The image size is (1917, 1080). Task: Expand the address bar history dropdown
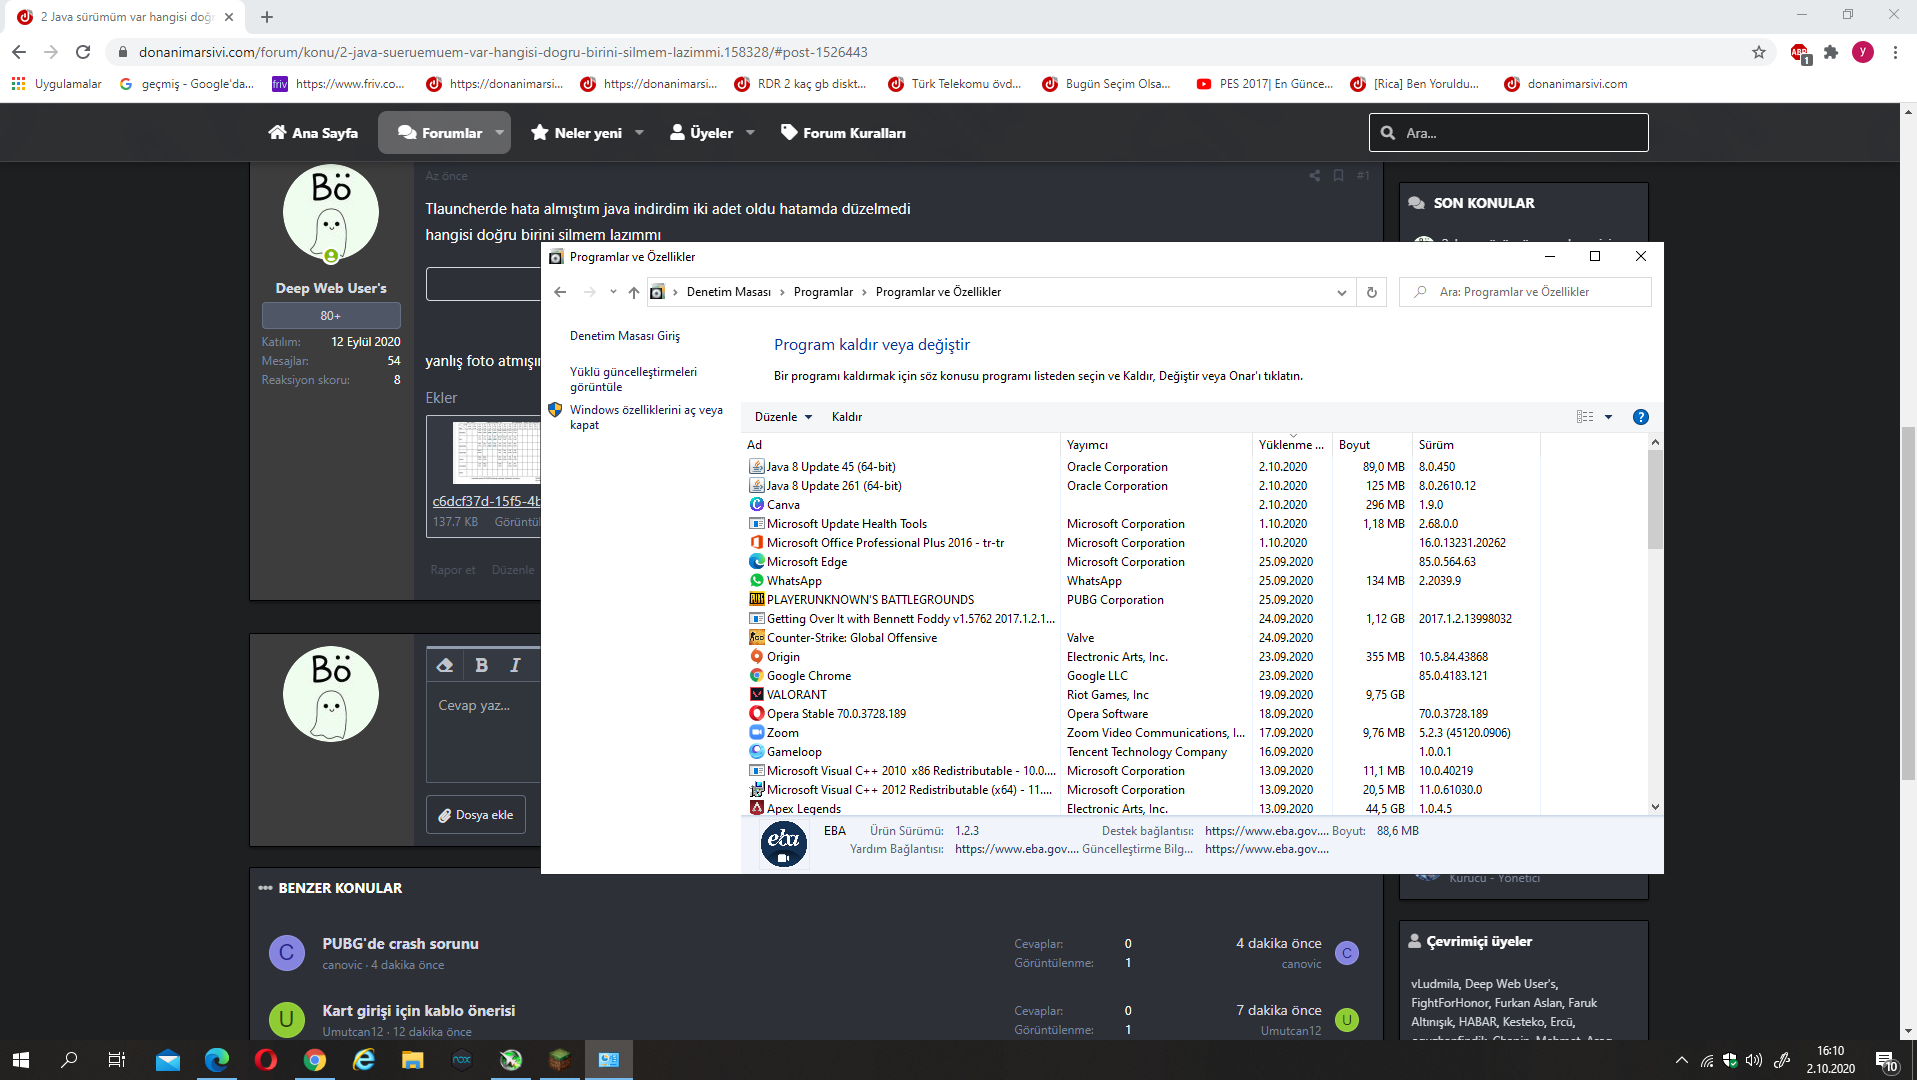pos(1341,292)
